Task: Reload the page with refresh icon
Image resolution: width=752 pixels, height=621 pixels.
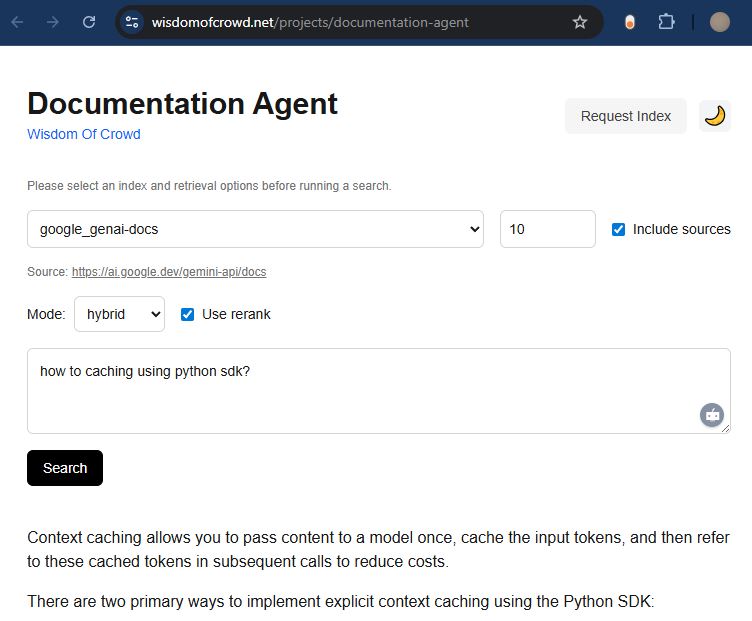Action: click(x=89, y=22)
